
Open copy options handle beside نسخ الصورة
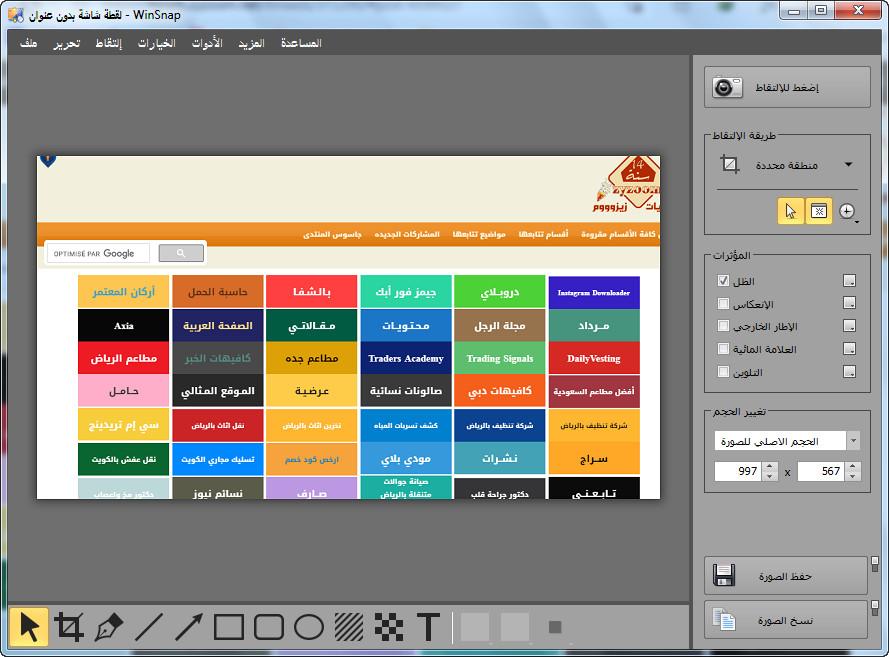[x=875, y=608]
